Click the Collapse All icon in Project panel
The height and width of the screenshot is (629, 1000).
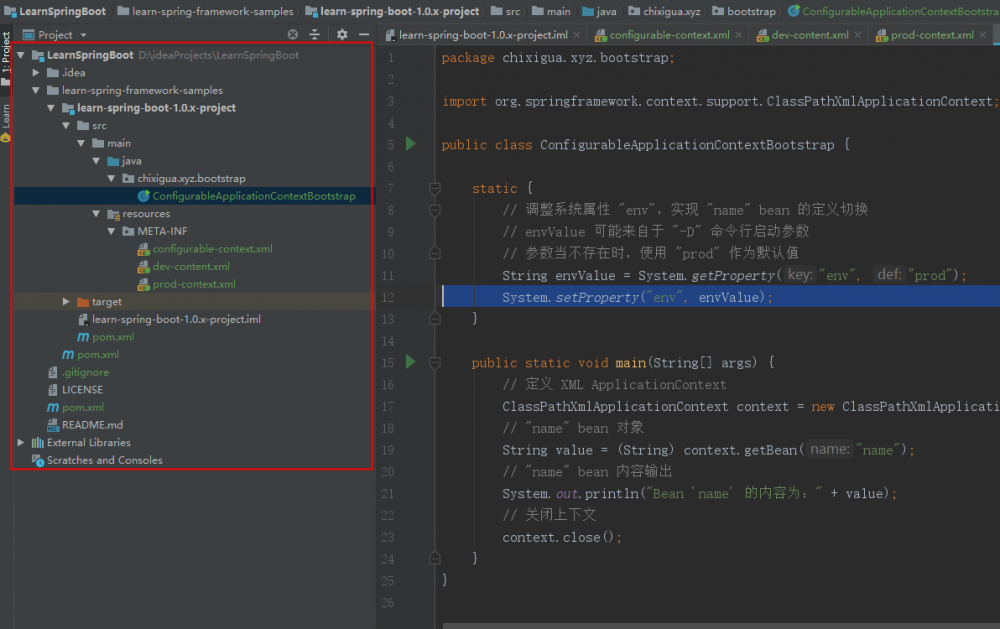click(x=315, y=34)
